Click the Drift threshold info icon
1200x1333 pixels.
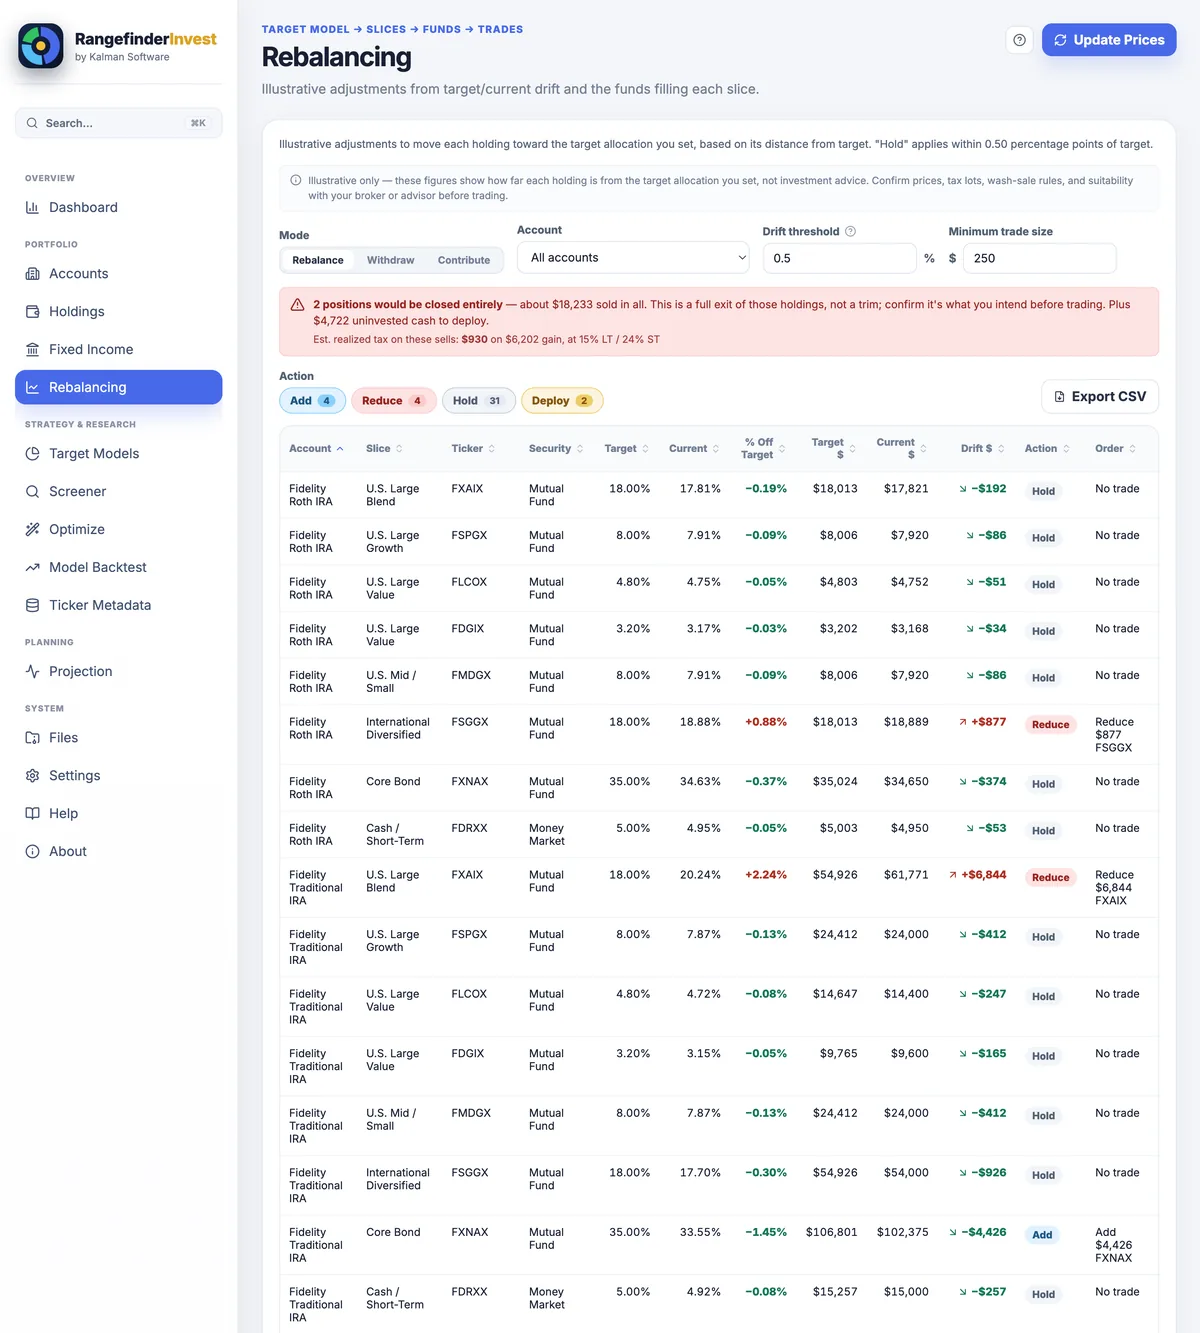click(851, 231)
